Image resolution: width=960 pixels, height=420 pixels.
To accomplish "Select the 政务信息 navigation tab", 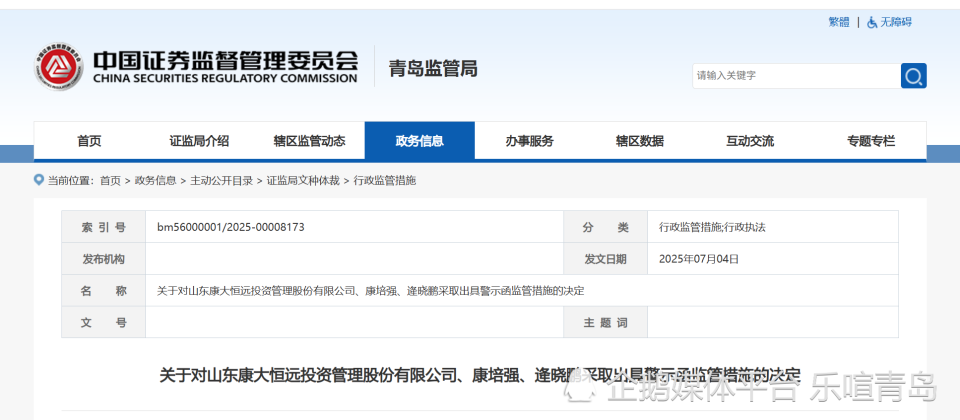I will click(419, 141).
